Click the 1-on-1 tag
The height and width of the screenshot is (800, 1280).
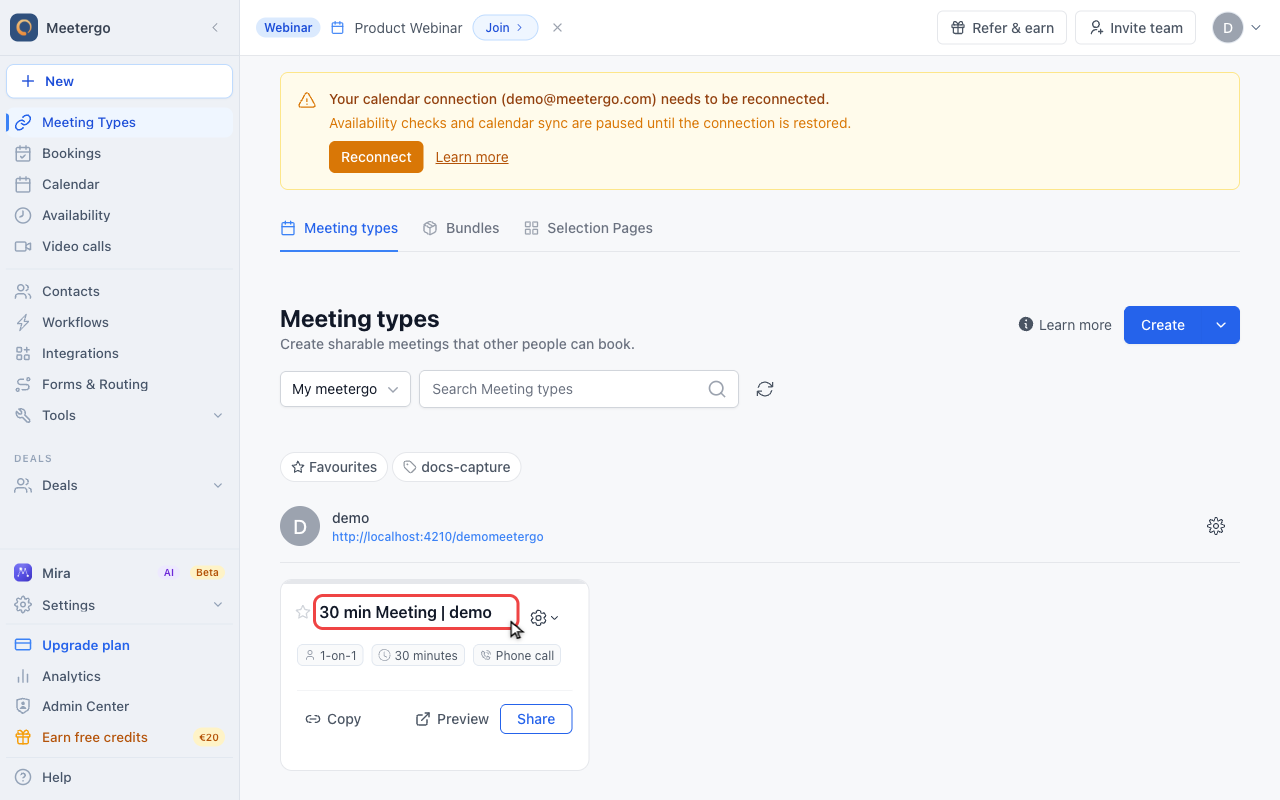pos(331,656)
